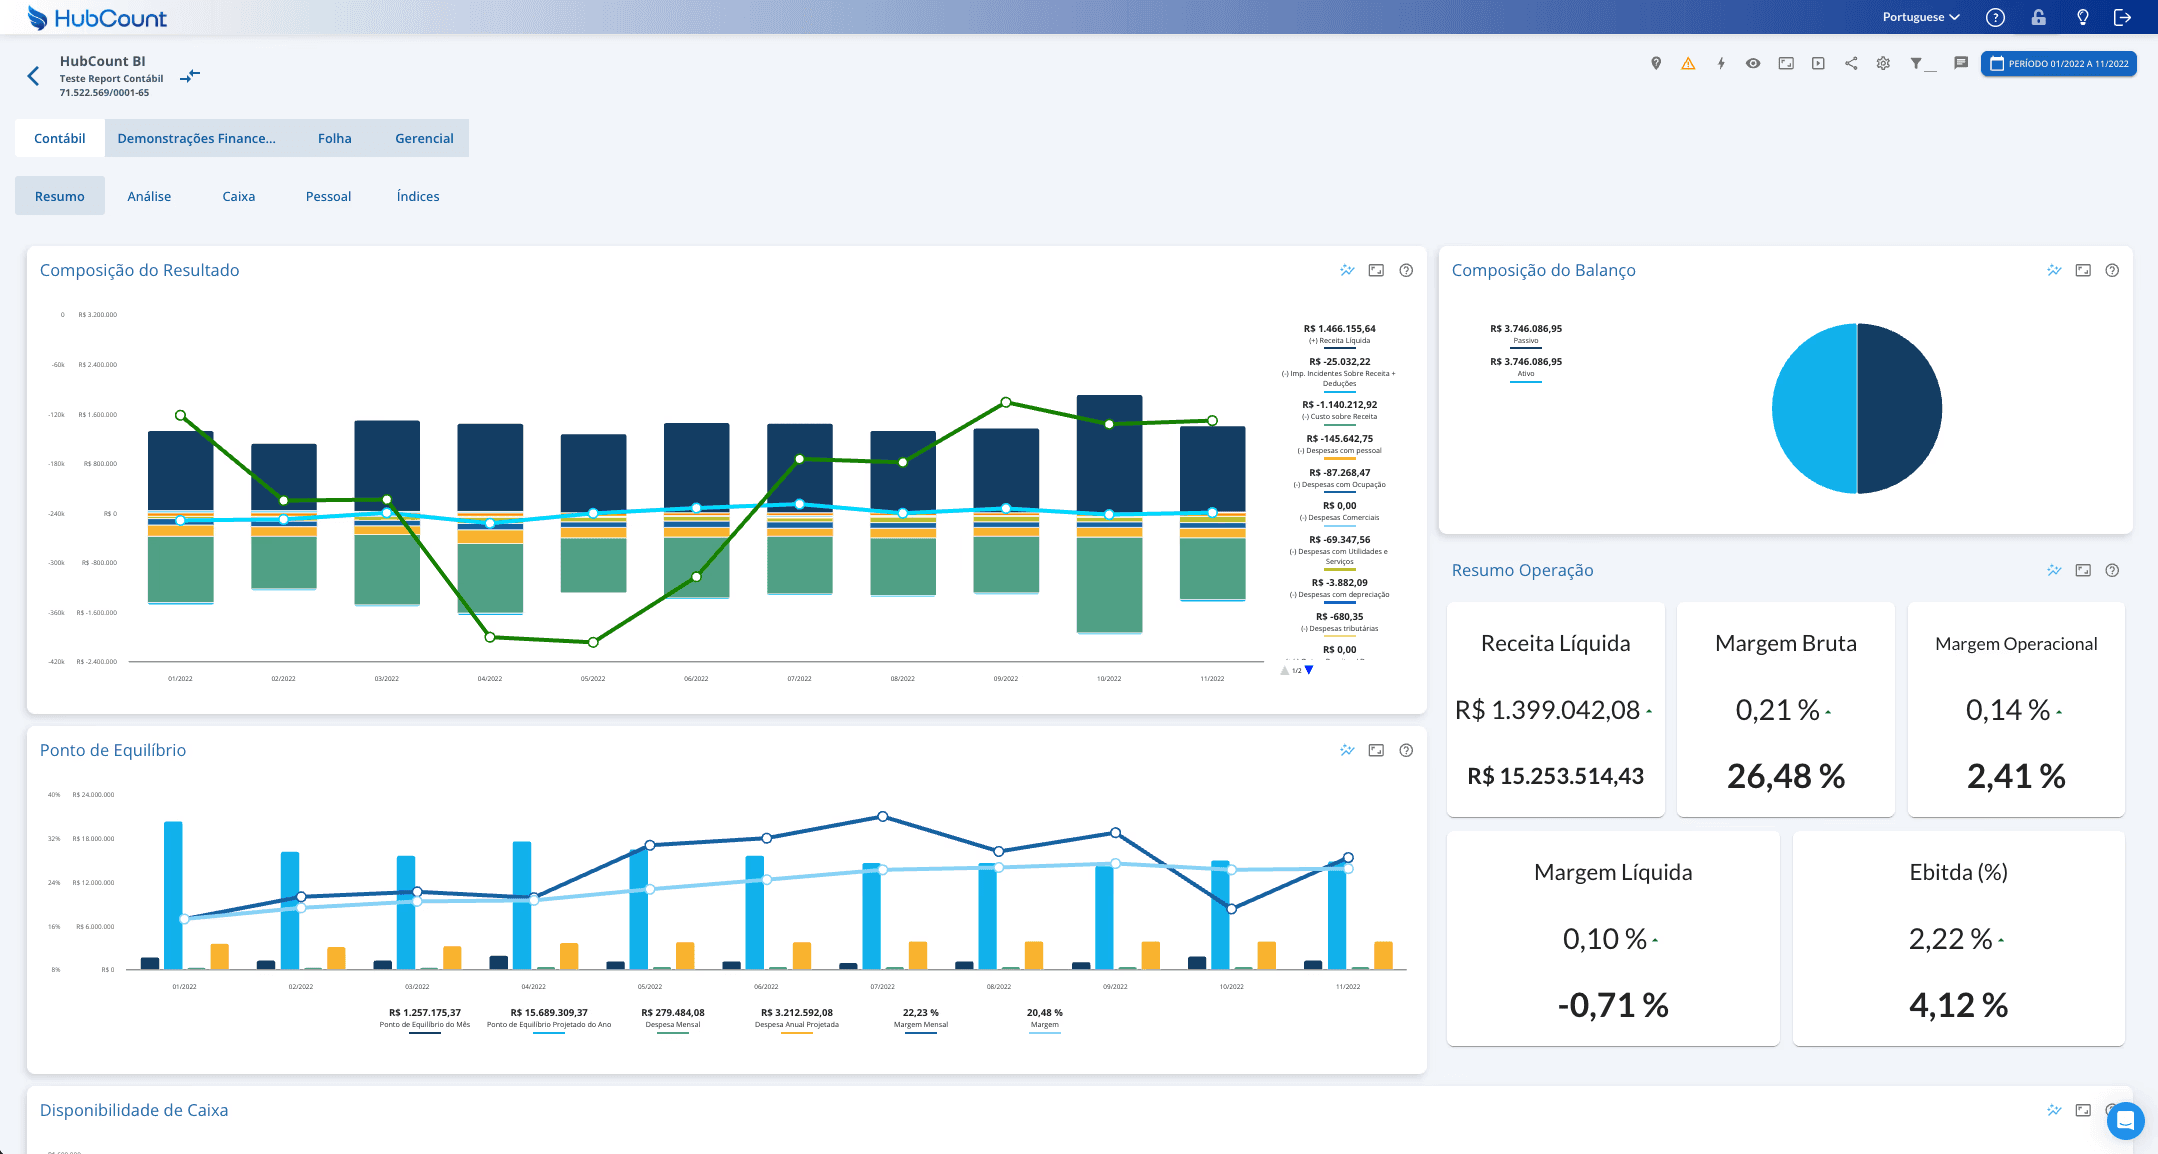Select the Caixa sub-tab
Viewport: 2158px width, 1154px height.
[x=239, y=196]
